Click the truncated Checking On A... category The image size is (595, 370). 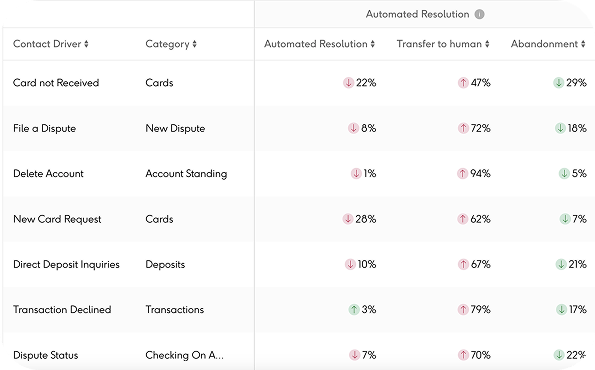point(184,355)
